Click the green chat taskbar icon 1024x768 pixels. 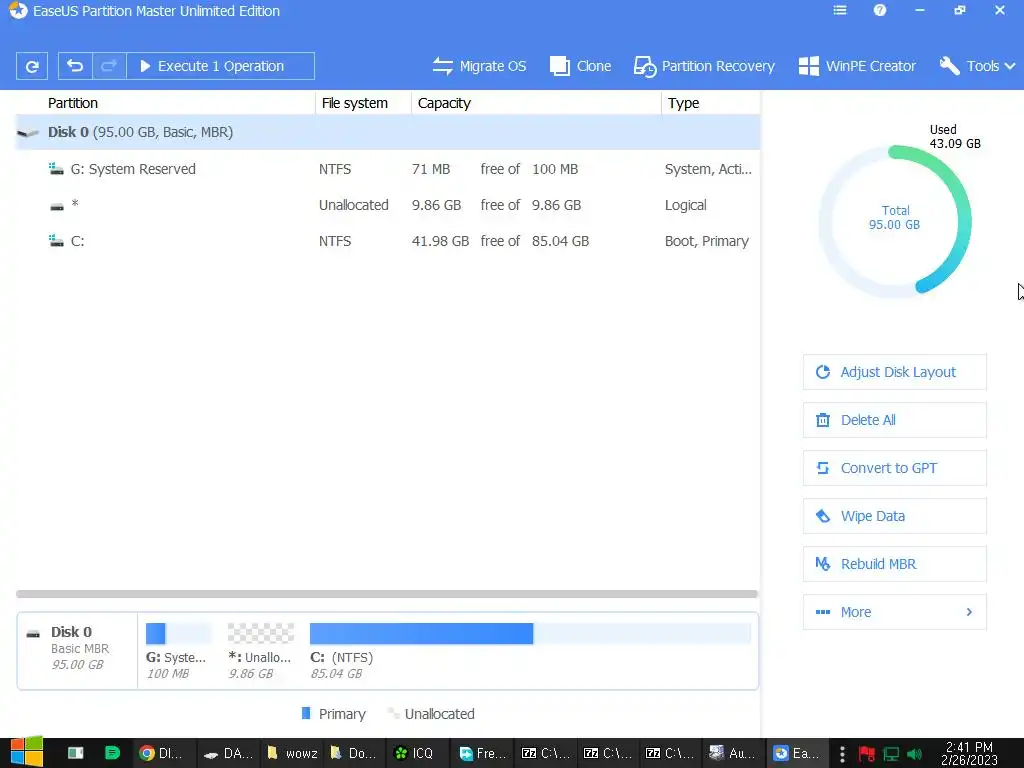coord(112,753)
